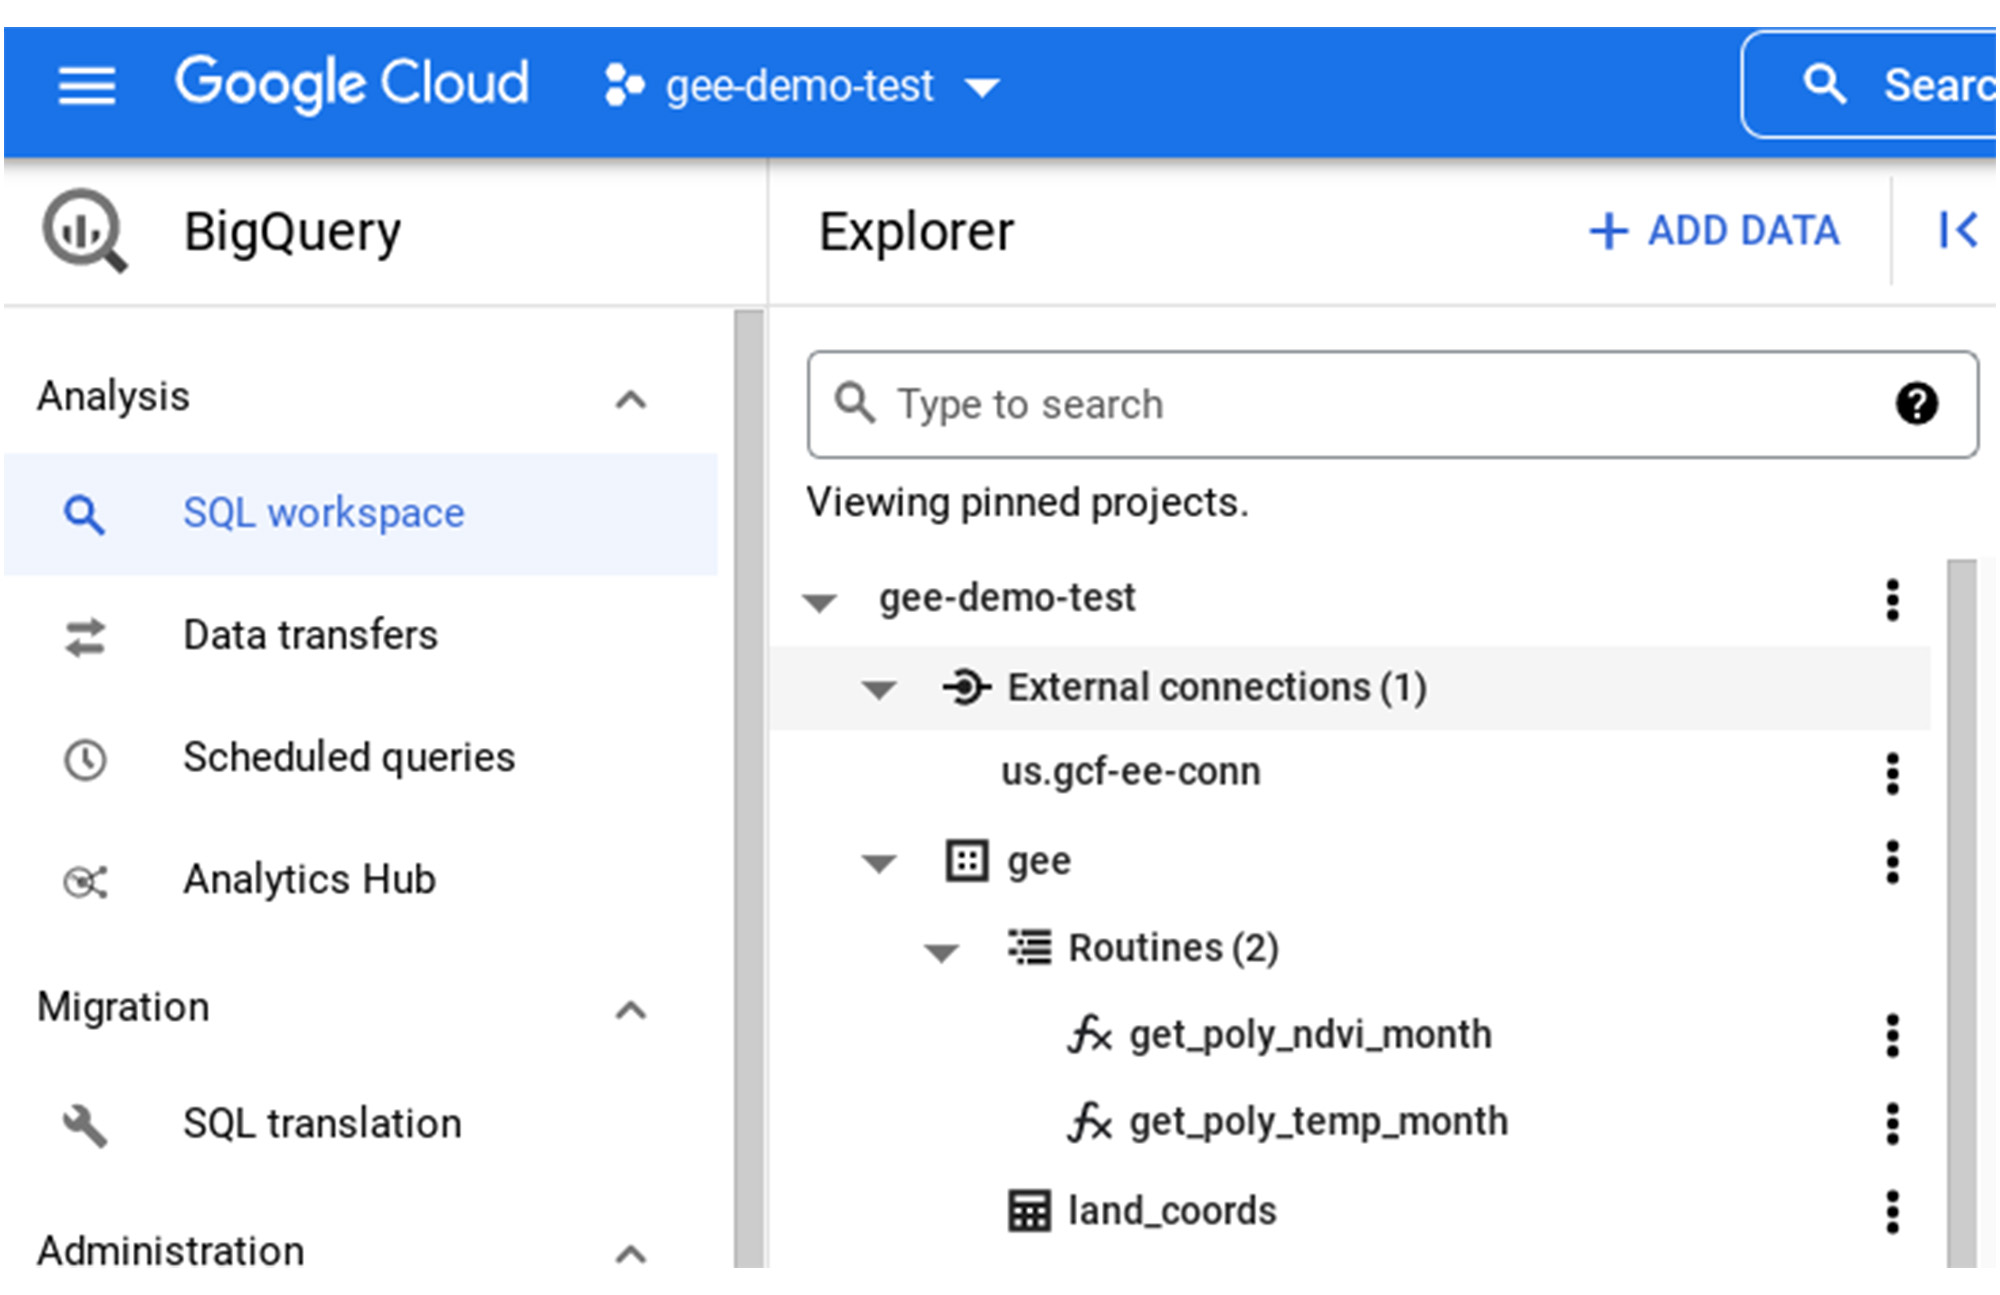This screenshot has width=2000, height=1295.
Task: Click the Migration section heading
Action: (x=123, y=1007)
